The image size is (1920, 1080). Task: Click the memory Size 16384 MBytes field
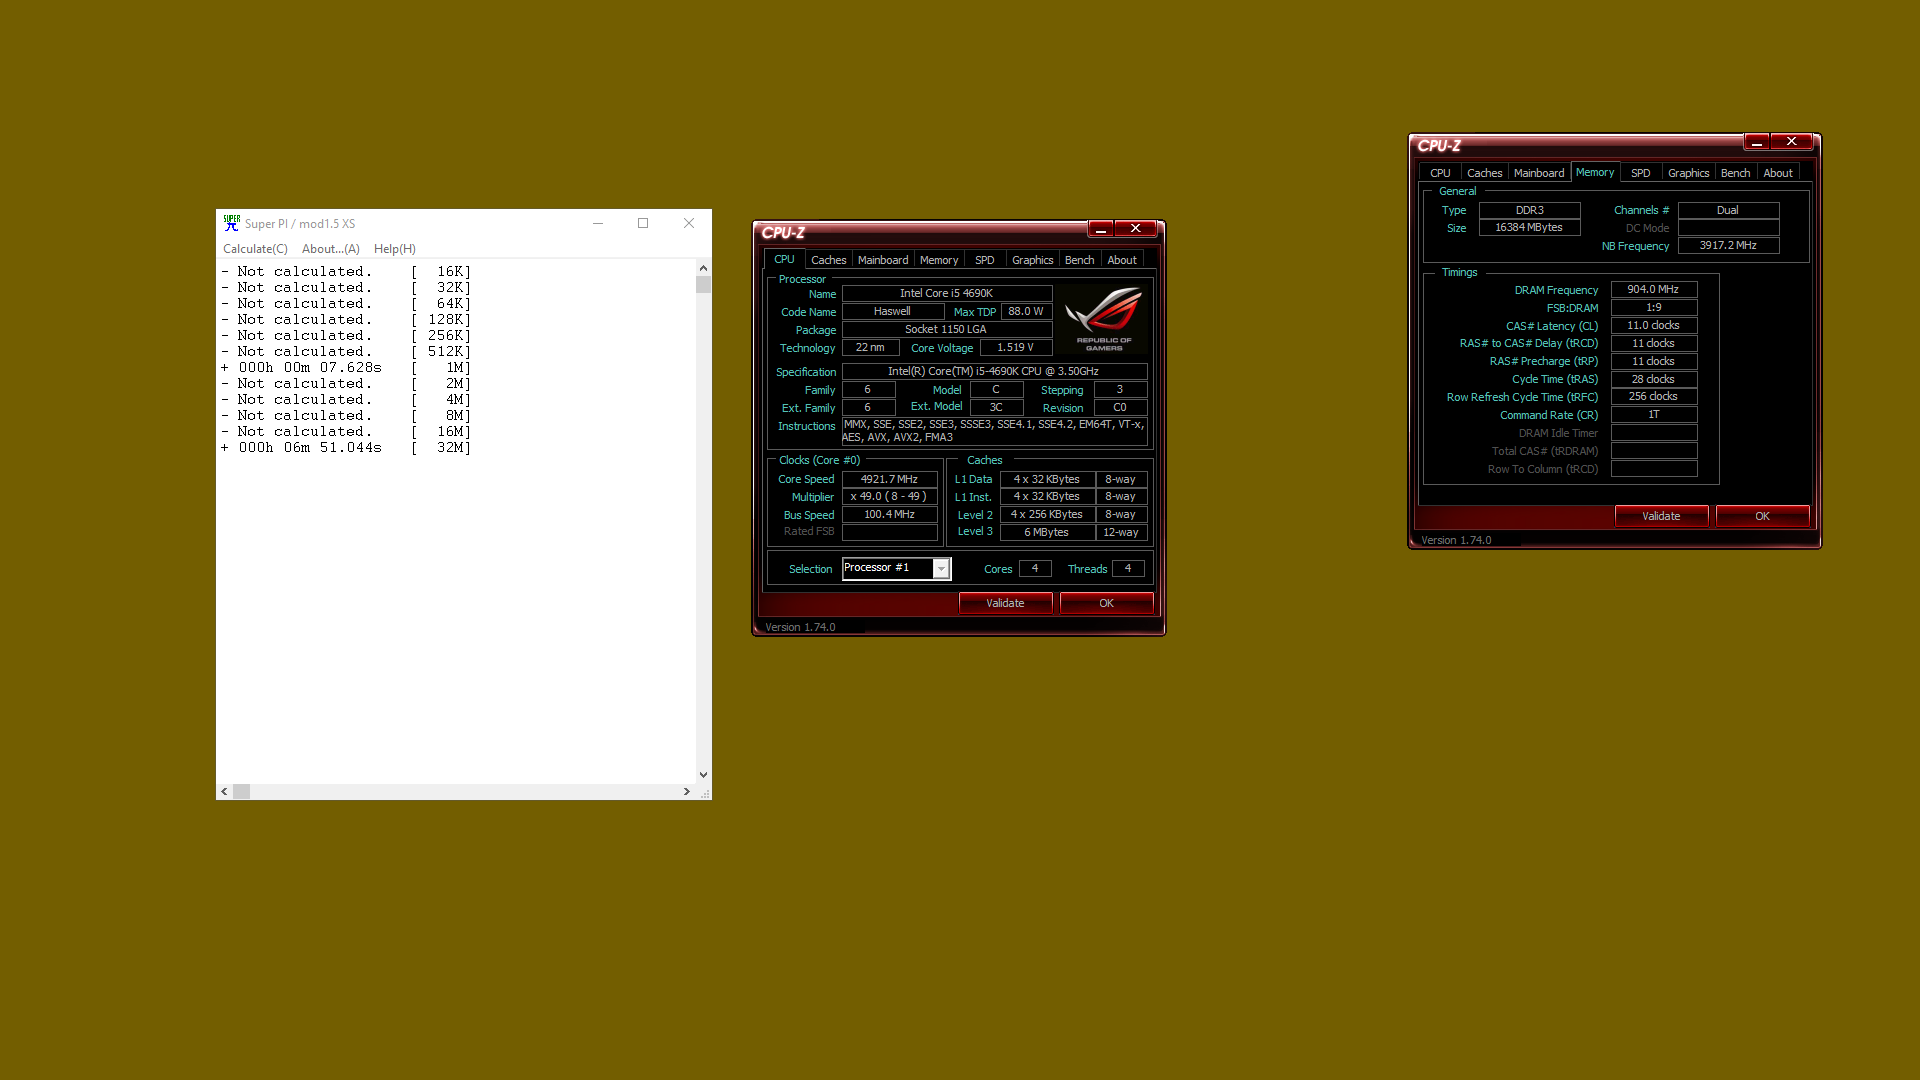(x=1529, y=228)
